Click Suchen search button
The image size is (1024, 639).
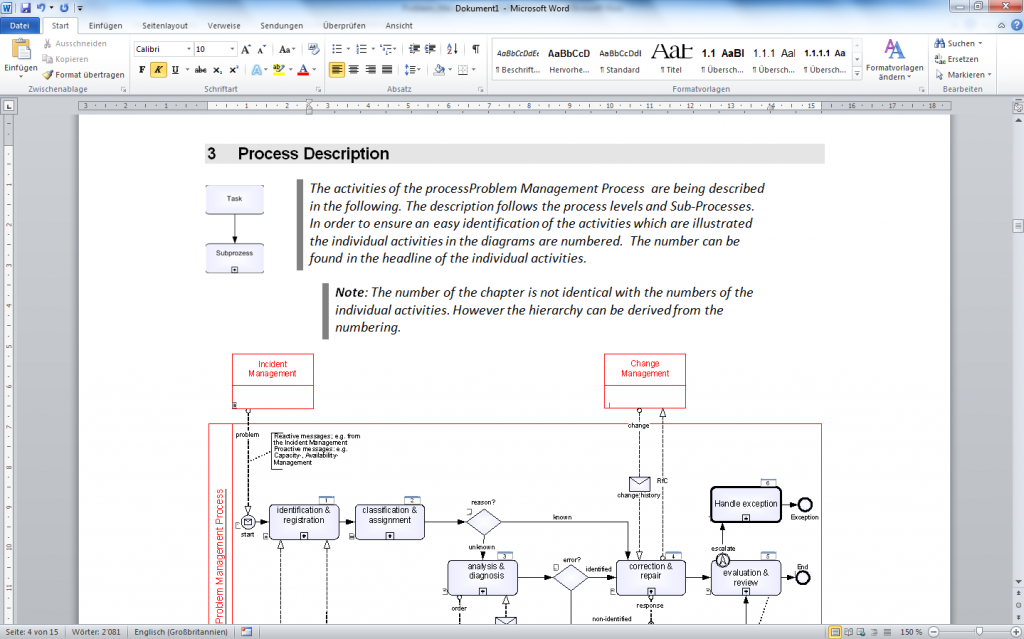(x=957, y=43)
